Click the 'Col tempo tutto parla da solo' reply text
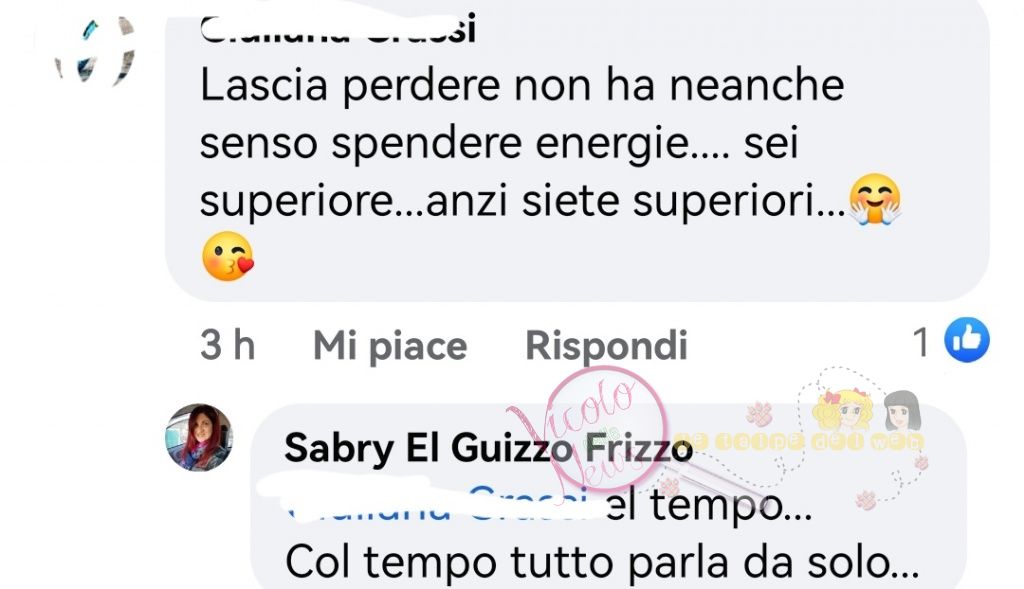This screenshot has height=589, width=1024. tap(602, 562)
